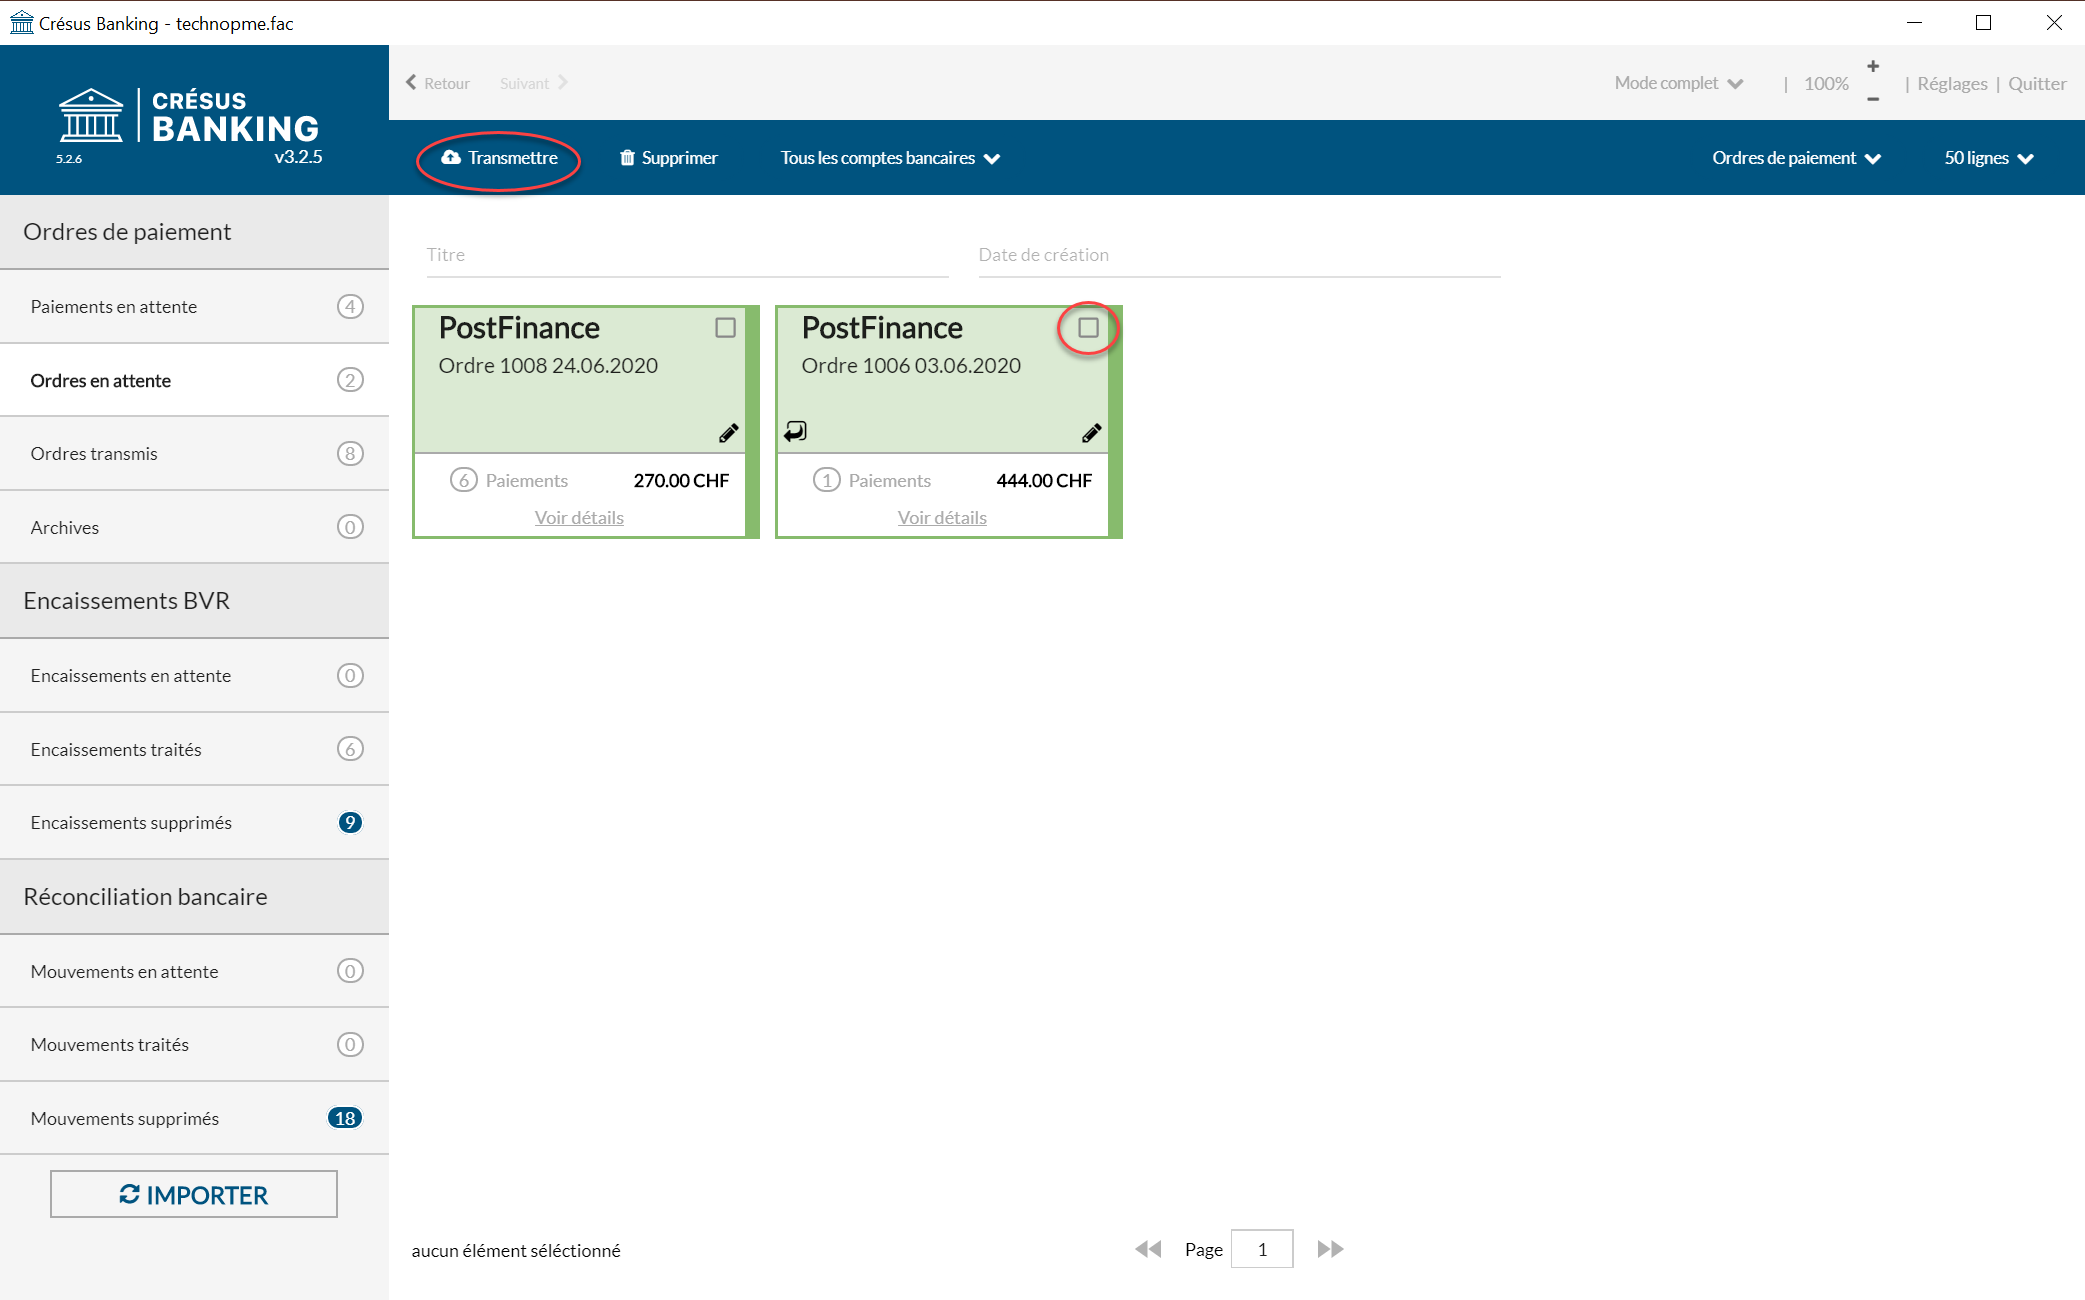Click the 444.00 CHF amount
This screenshot has height=1300, width=2085.
click(1044, 480)
